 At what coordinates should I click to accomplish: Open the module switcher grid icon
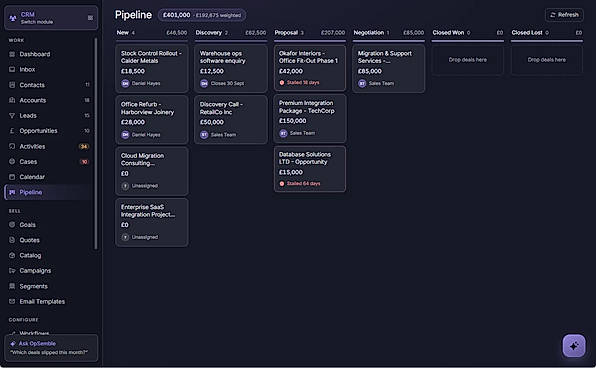tap(90, 18)
